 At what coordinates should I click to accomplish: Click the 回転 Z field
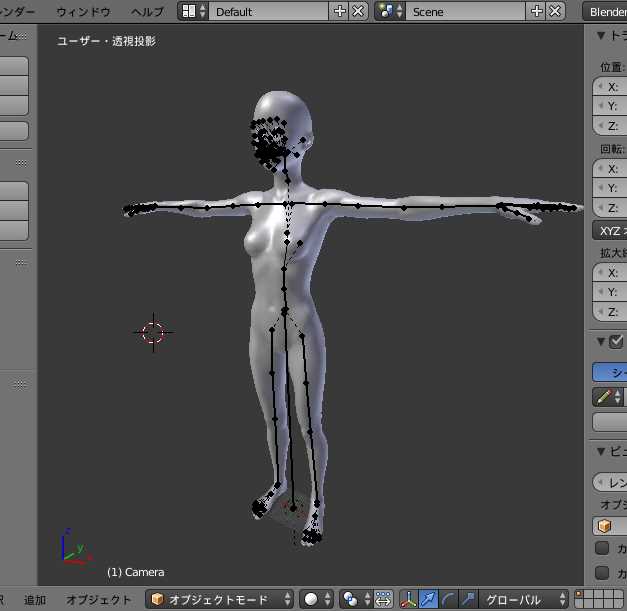(x=610, y=208)
